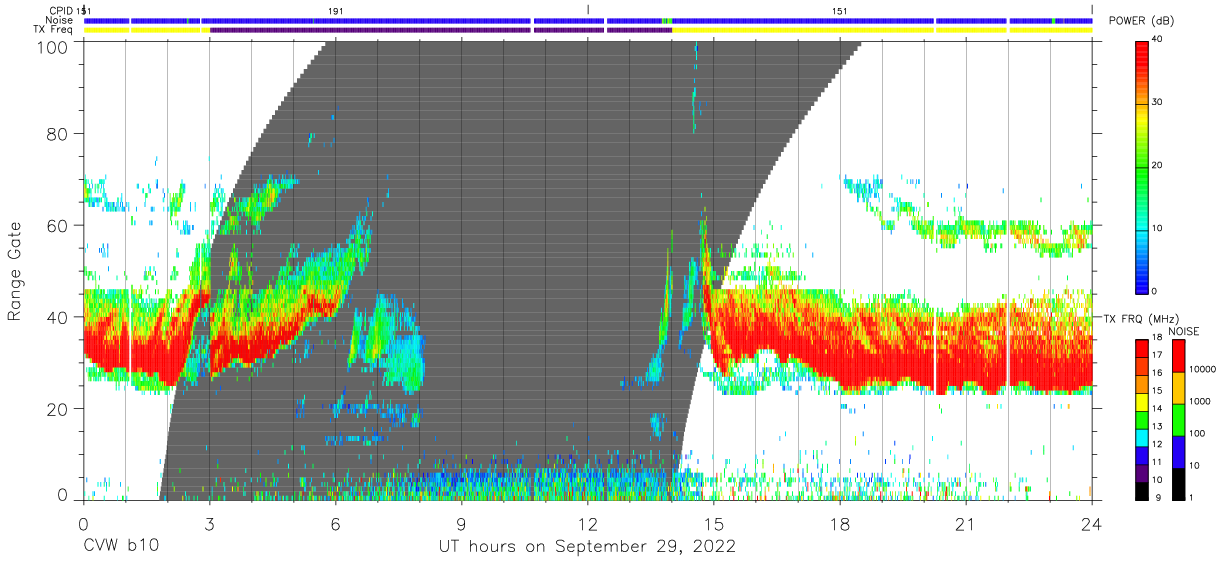Click the 12 tick on the UT hours axis
1228x567 pixels.
click(x=588, y=523)
